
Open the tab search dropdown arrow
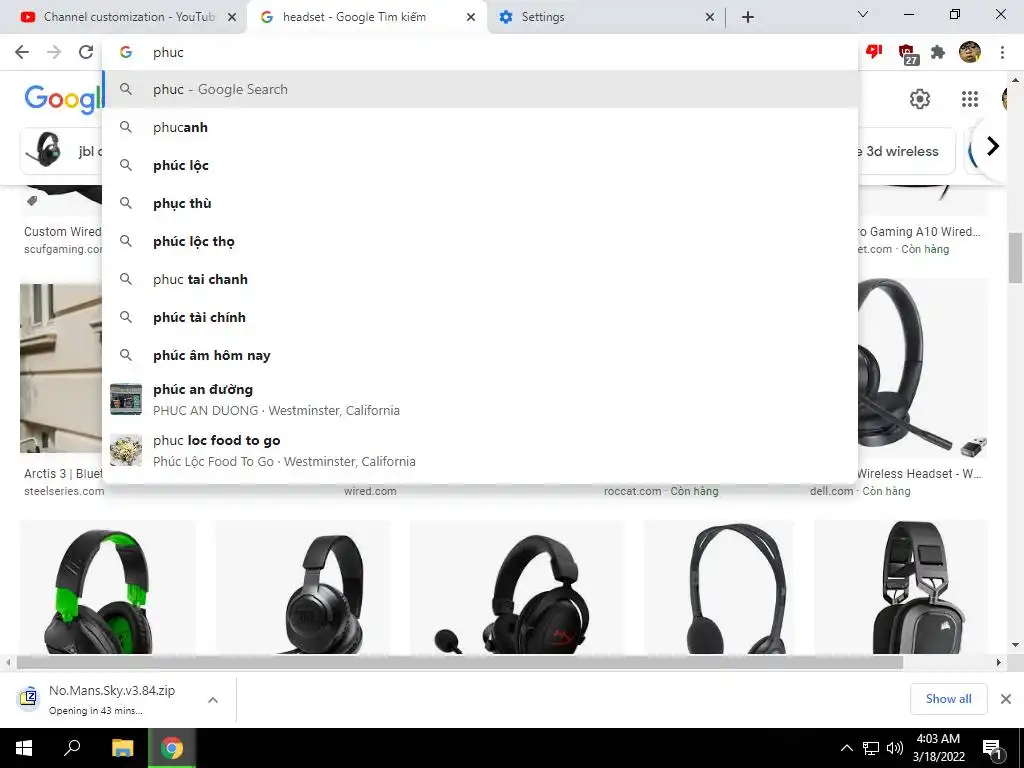863,14
